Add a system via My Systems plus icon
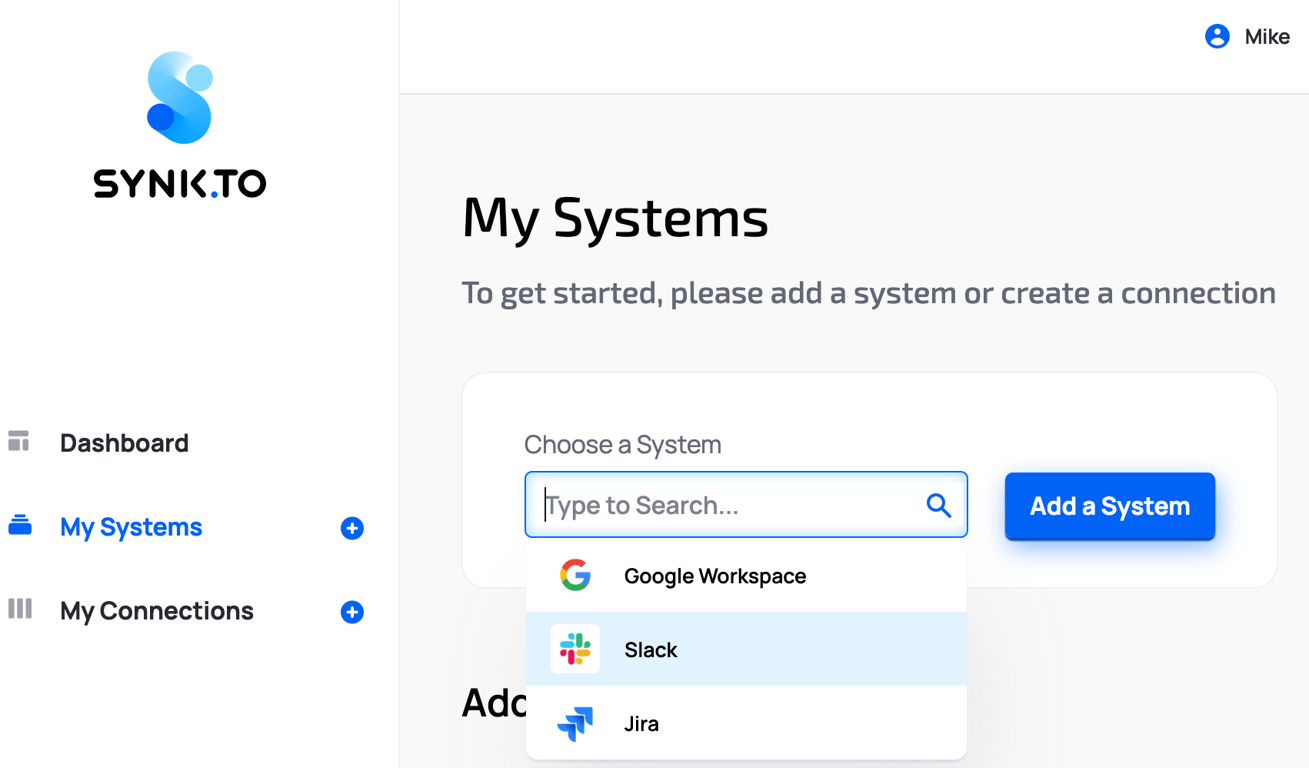The image size is (1309, 768). tap(352, 528)
